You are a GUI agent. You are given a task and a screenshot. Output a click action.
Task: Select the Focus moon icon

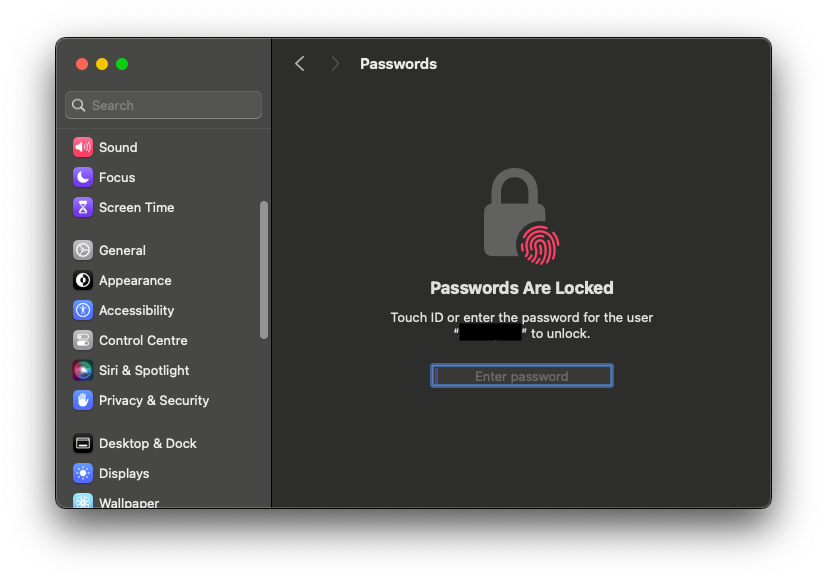pyautogui.click(x=83, y=177)
